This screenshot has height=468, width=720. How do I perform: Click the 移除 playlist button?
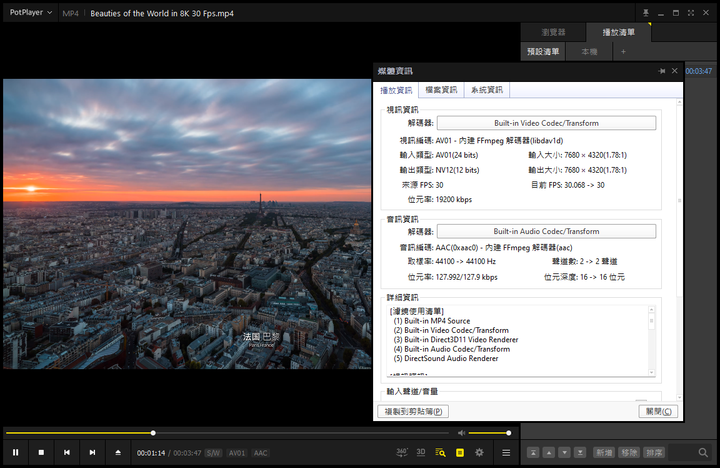pos(629,452)
